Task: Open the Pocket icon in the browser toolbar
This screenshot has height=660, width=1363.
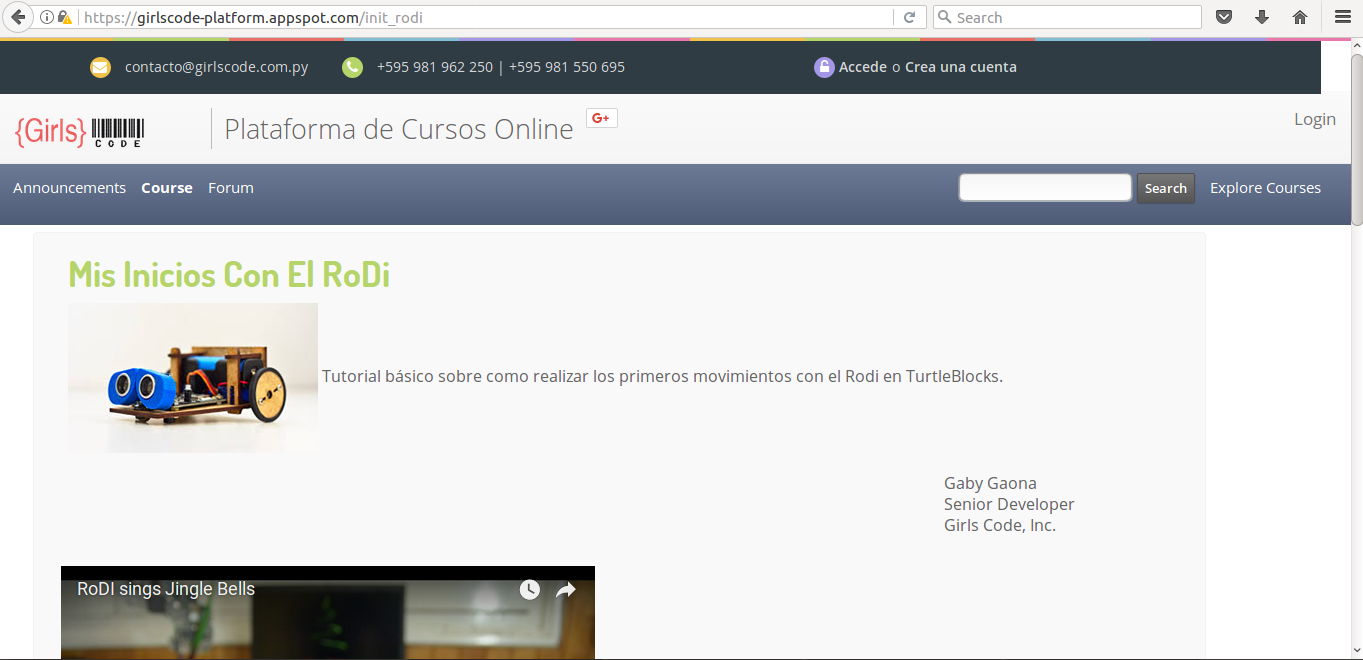Action: point(1223,17)
